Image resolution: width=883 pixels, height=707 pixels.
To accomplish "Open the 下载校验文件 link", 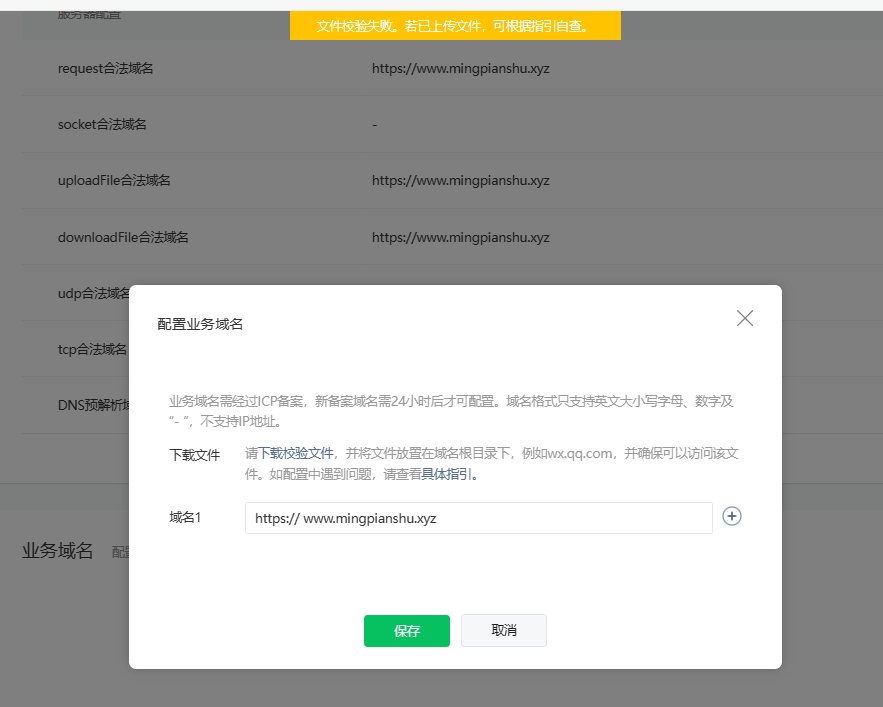I will pos(296,453).
